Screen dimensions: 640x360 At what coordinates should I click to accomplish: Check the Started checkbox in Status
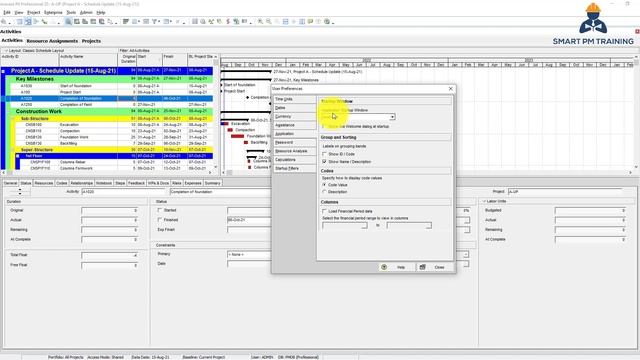click(160, 210)
